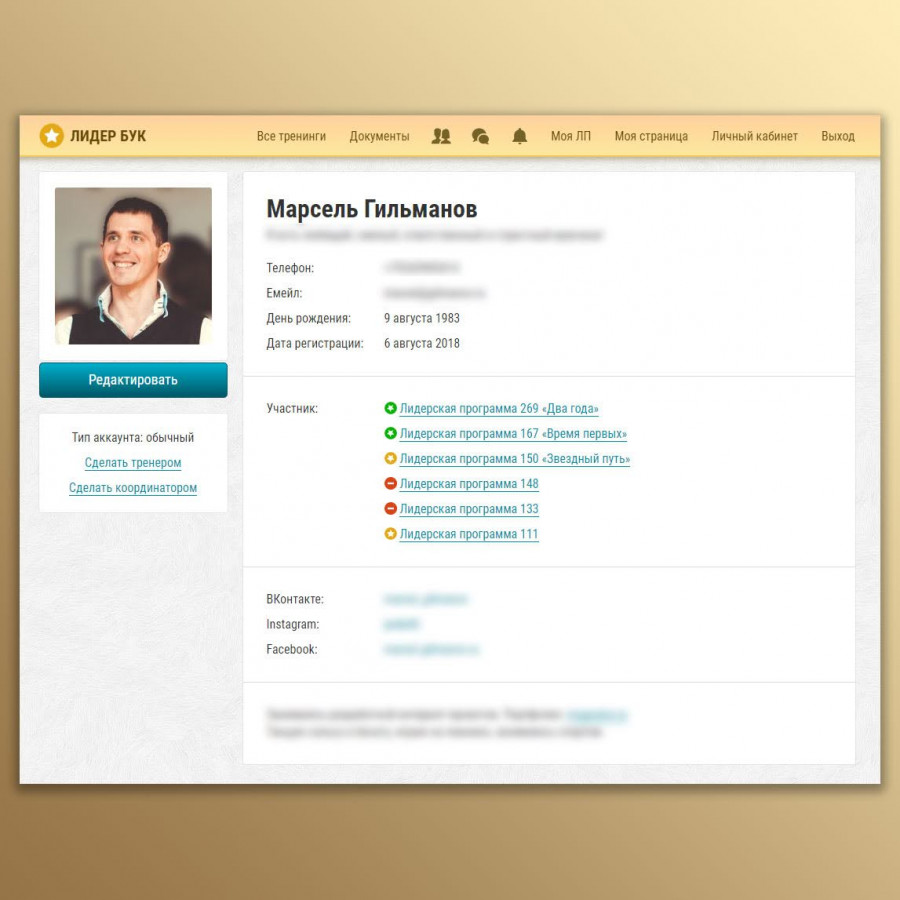
Task: Click yellow star icon beside program 150
Action: tap(390, 459)
